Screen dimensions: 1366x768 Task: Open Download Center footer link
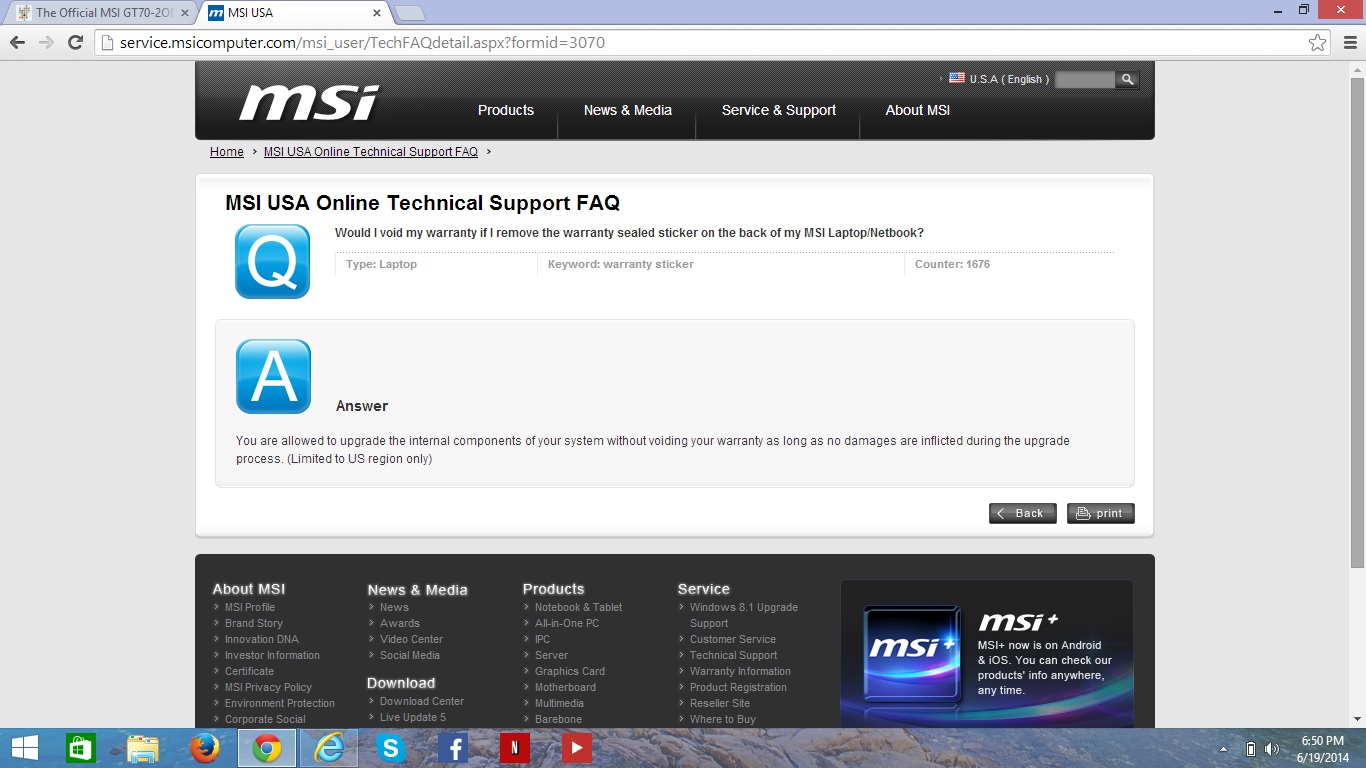(x=422, y=701)
